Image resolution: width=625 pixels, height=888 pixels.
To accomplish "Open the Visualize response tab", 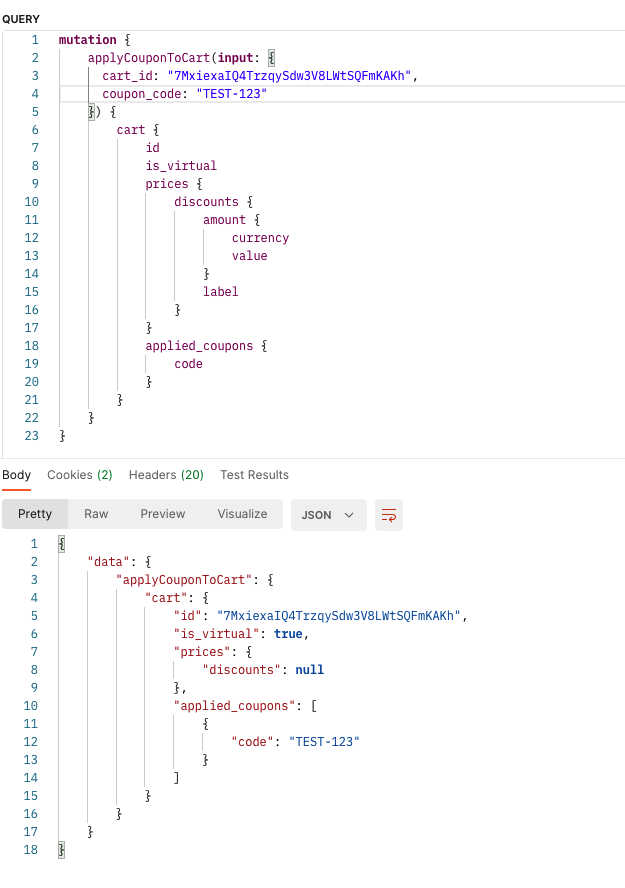I will tap(242, 514).
